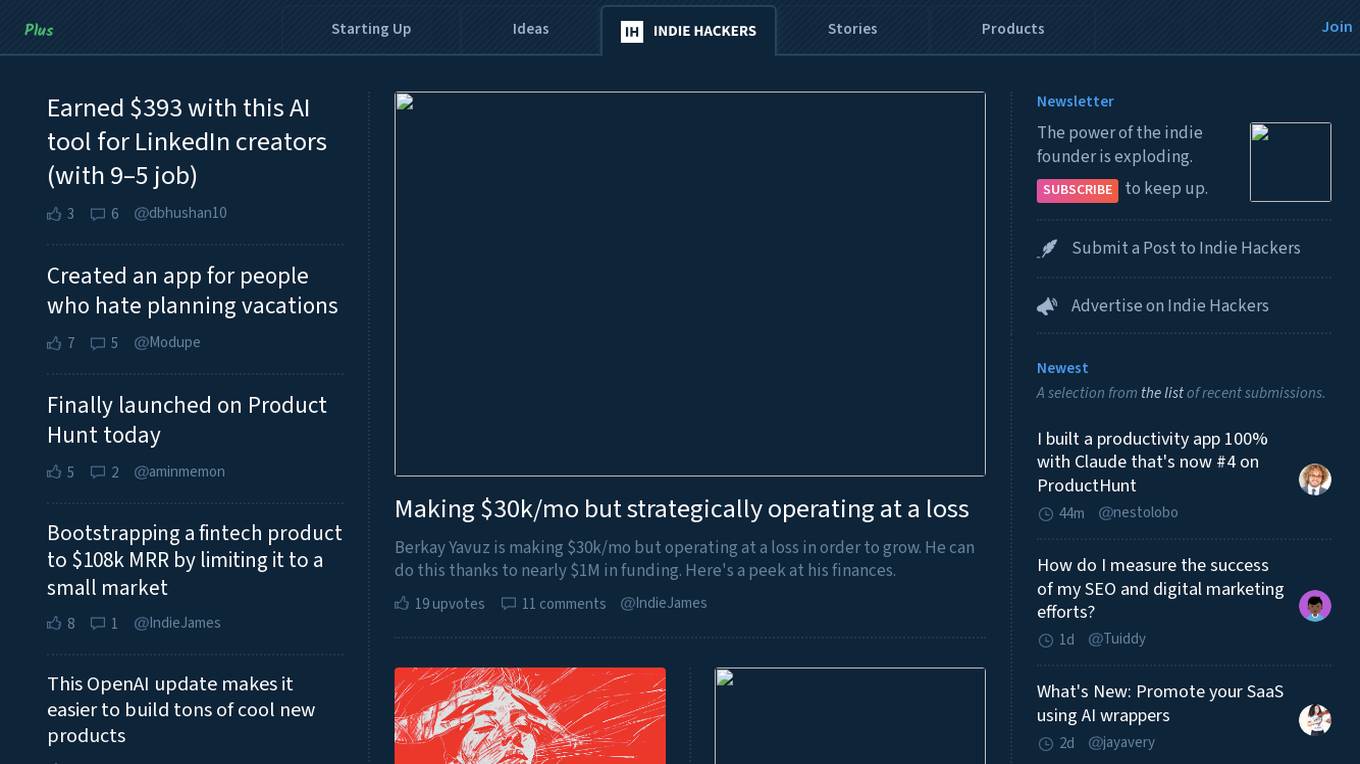Click the quill icon for Submit a Post
Viewport: 1360px width, 764px height.
pos(1047,248)
